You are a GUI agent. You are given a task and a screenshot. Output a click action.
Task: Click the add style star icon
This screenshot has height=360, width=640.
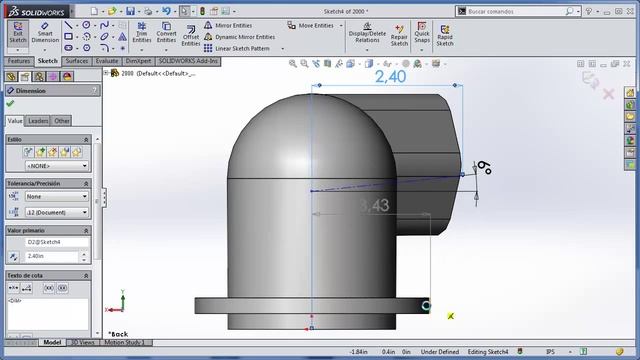40,152
